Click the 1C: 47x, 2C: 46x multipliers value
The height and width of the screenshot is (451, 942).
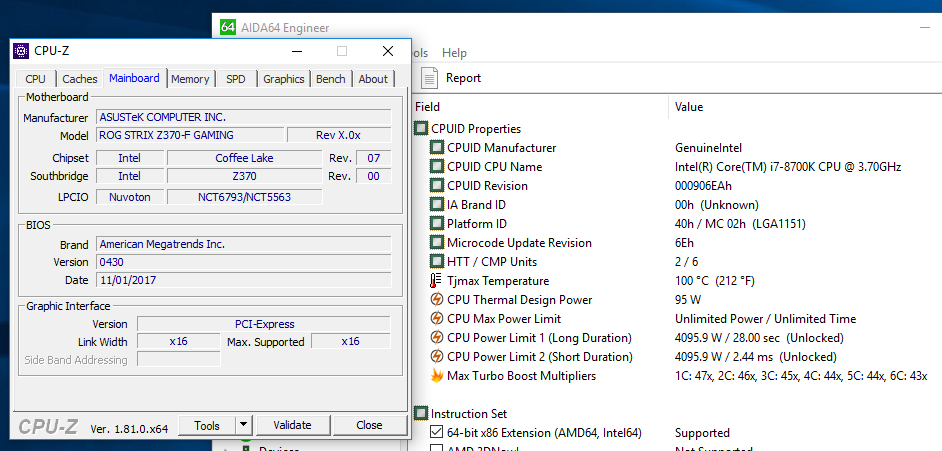click(x=801, y=376)
